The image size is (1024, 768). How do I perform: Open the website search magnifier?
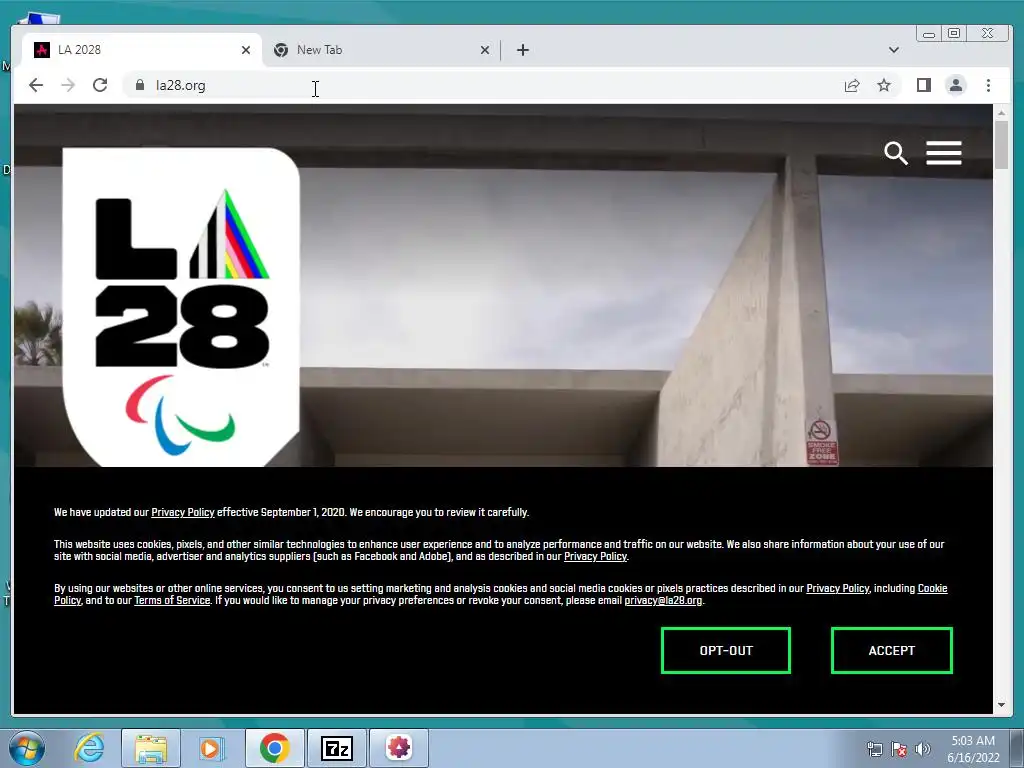pyautogui.click(x=895, y=153)
